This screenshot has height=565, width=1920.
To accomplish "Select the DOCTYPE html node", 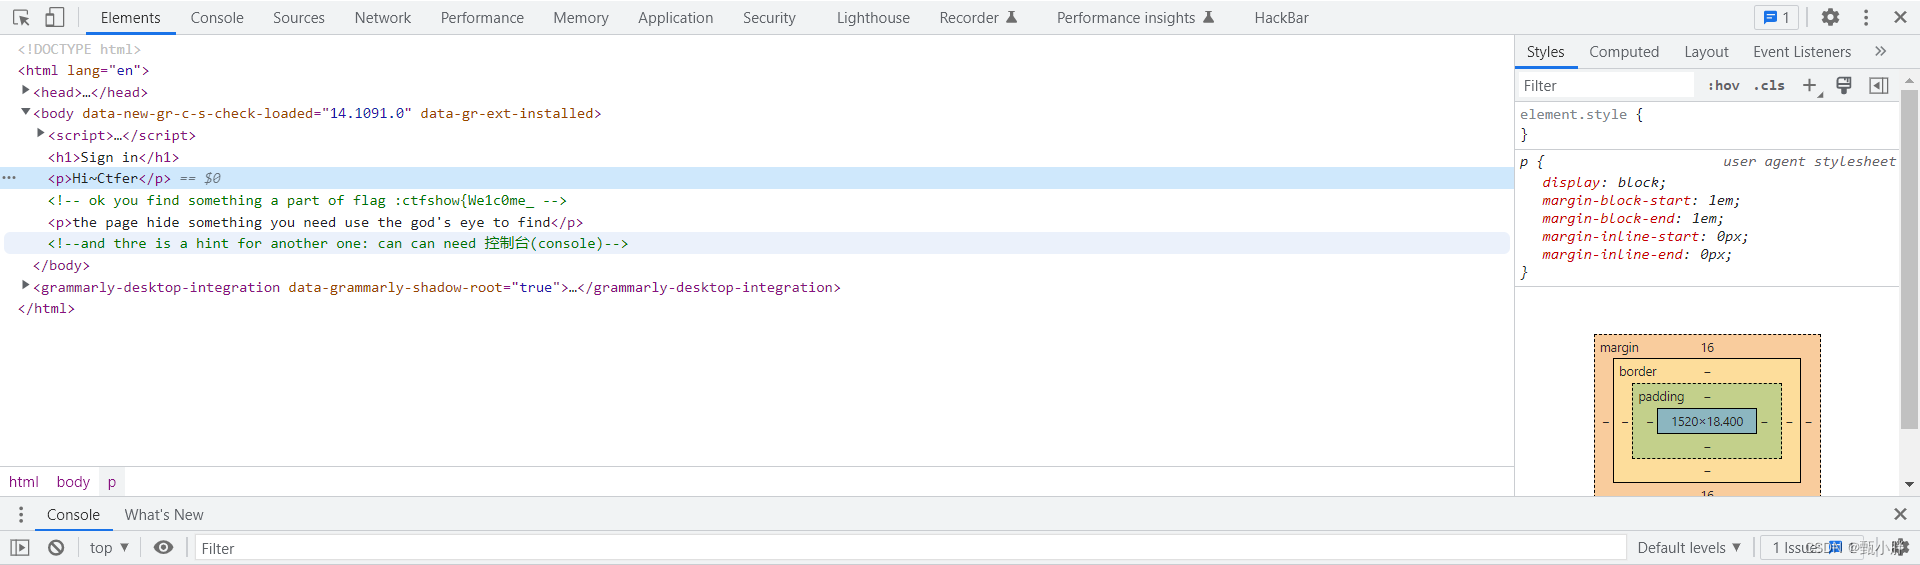I will [79, 49].
